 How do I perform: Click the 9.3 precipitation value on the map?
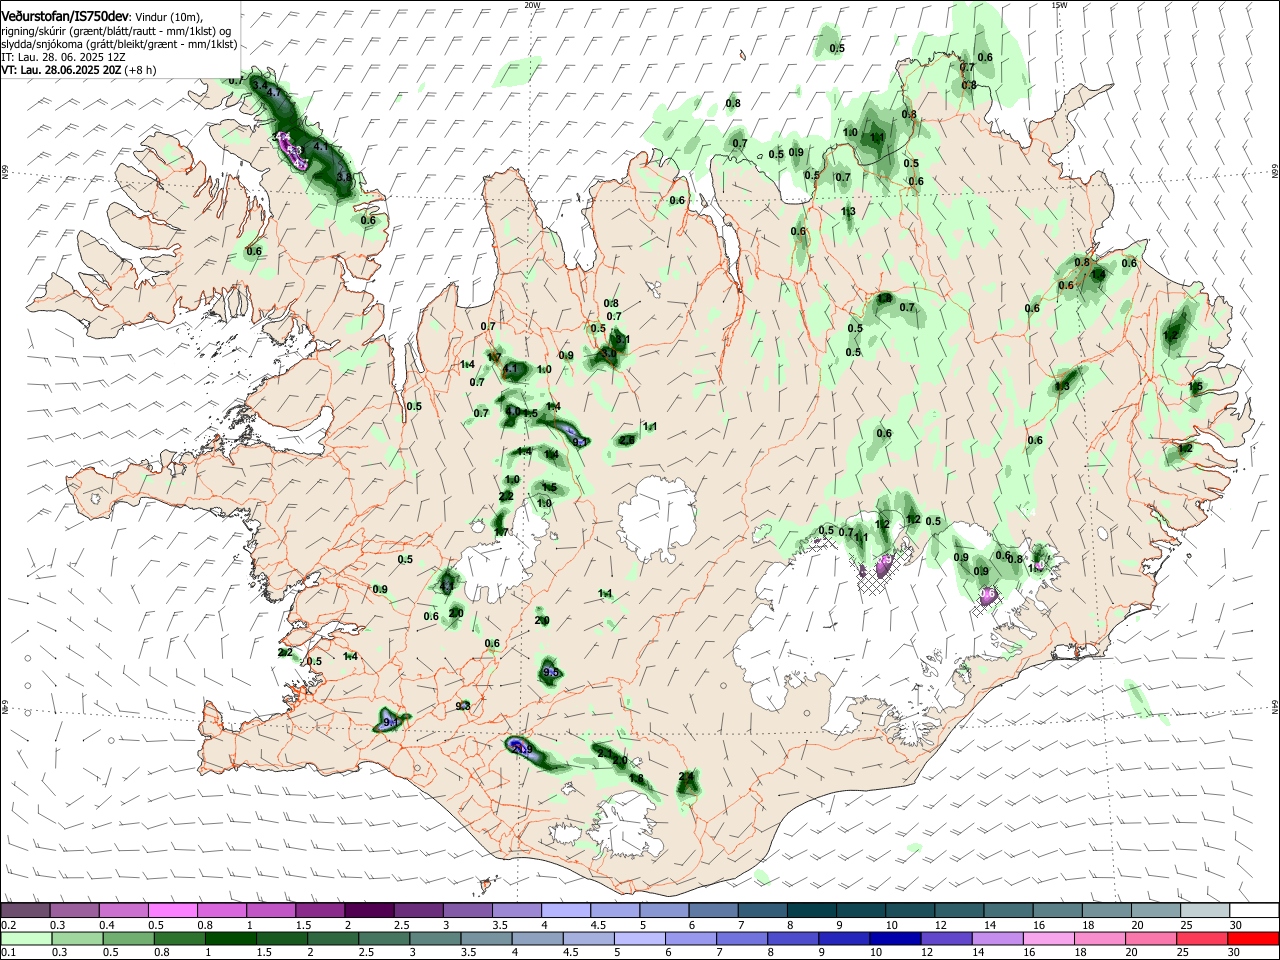[462, 706]
